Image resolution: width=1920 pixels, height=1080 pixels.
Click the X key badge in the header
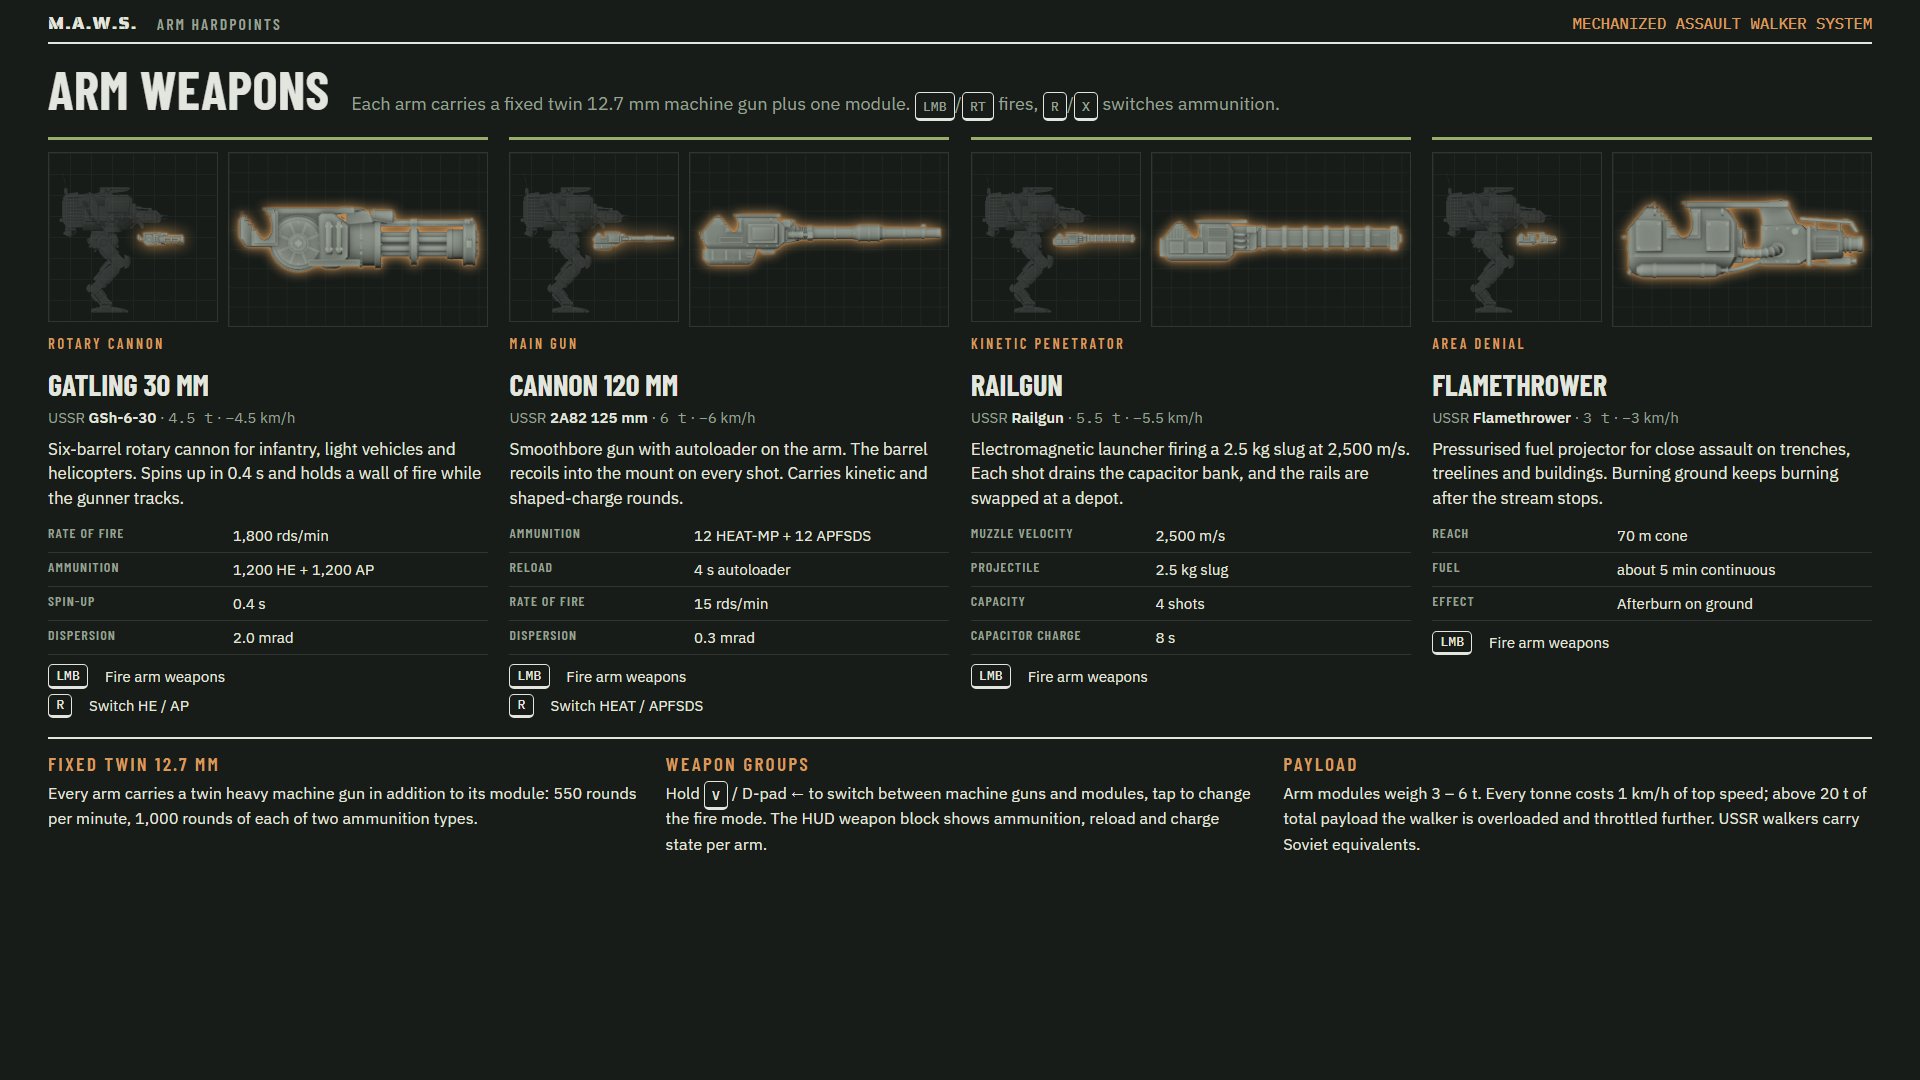click(x=1086, y=106)
